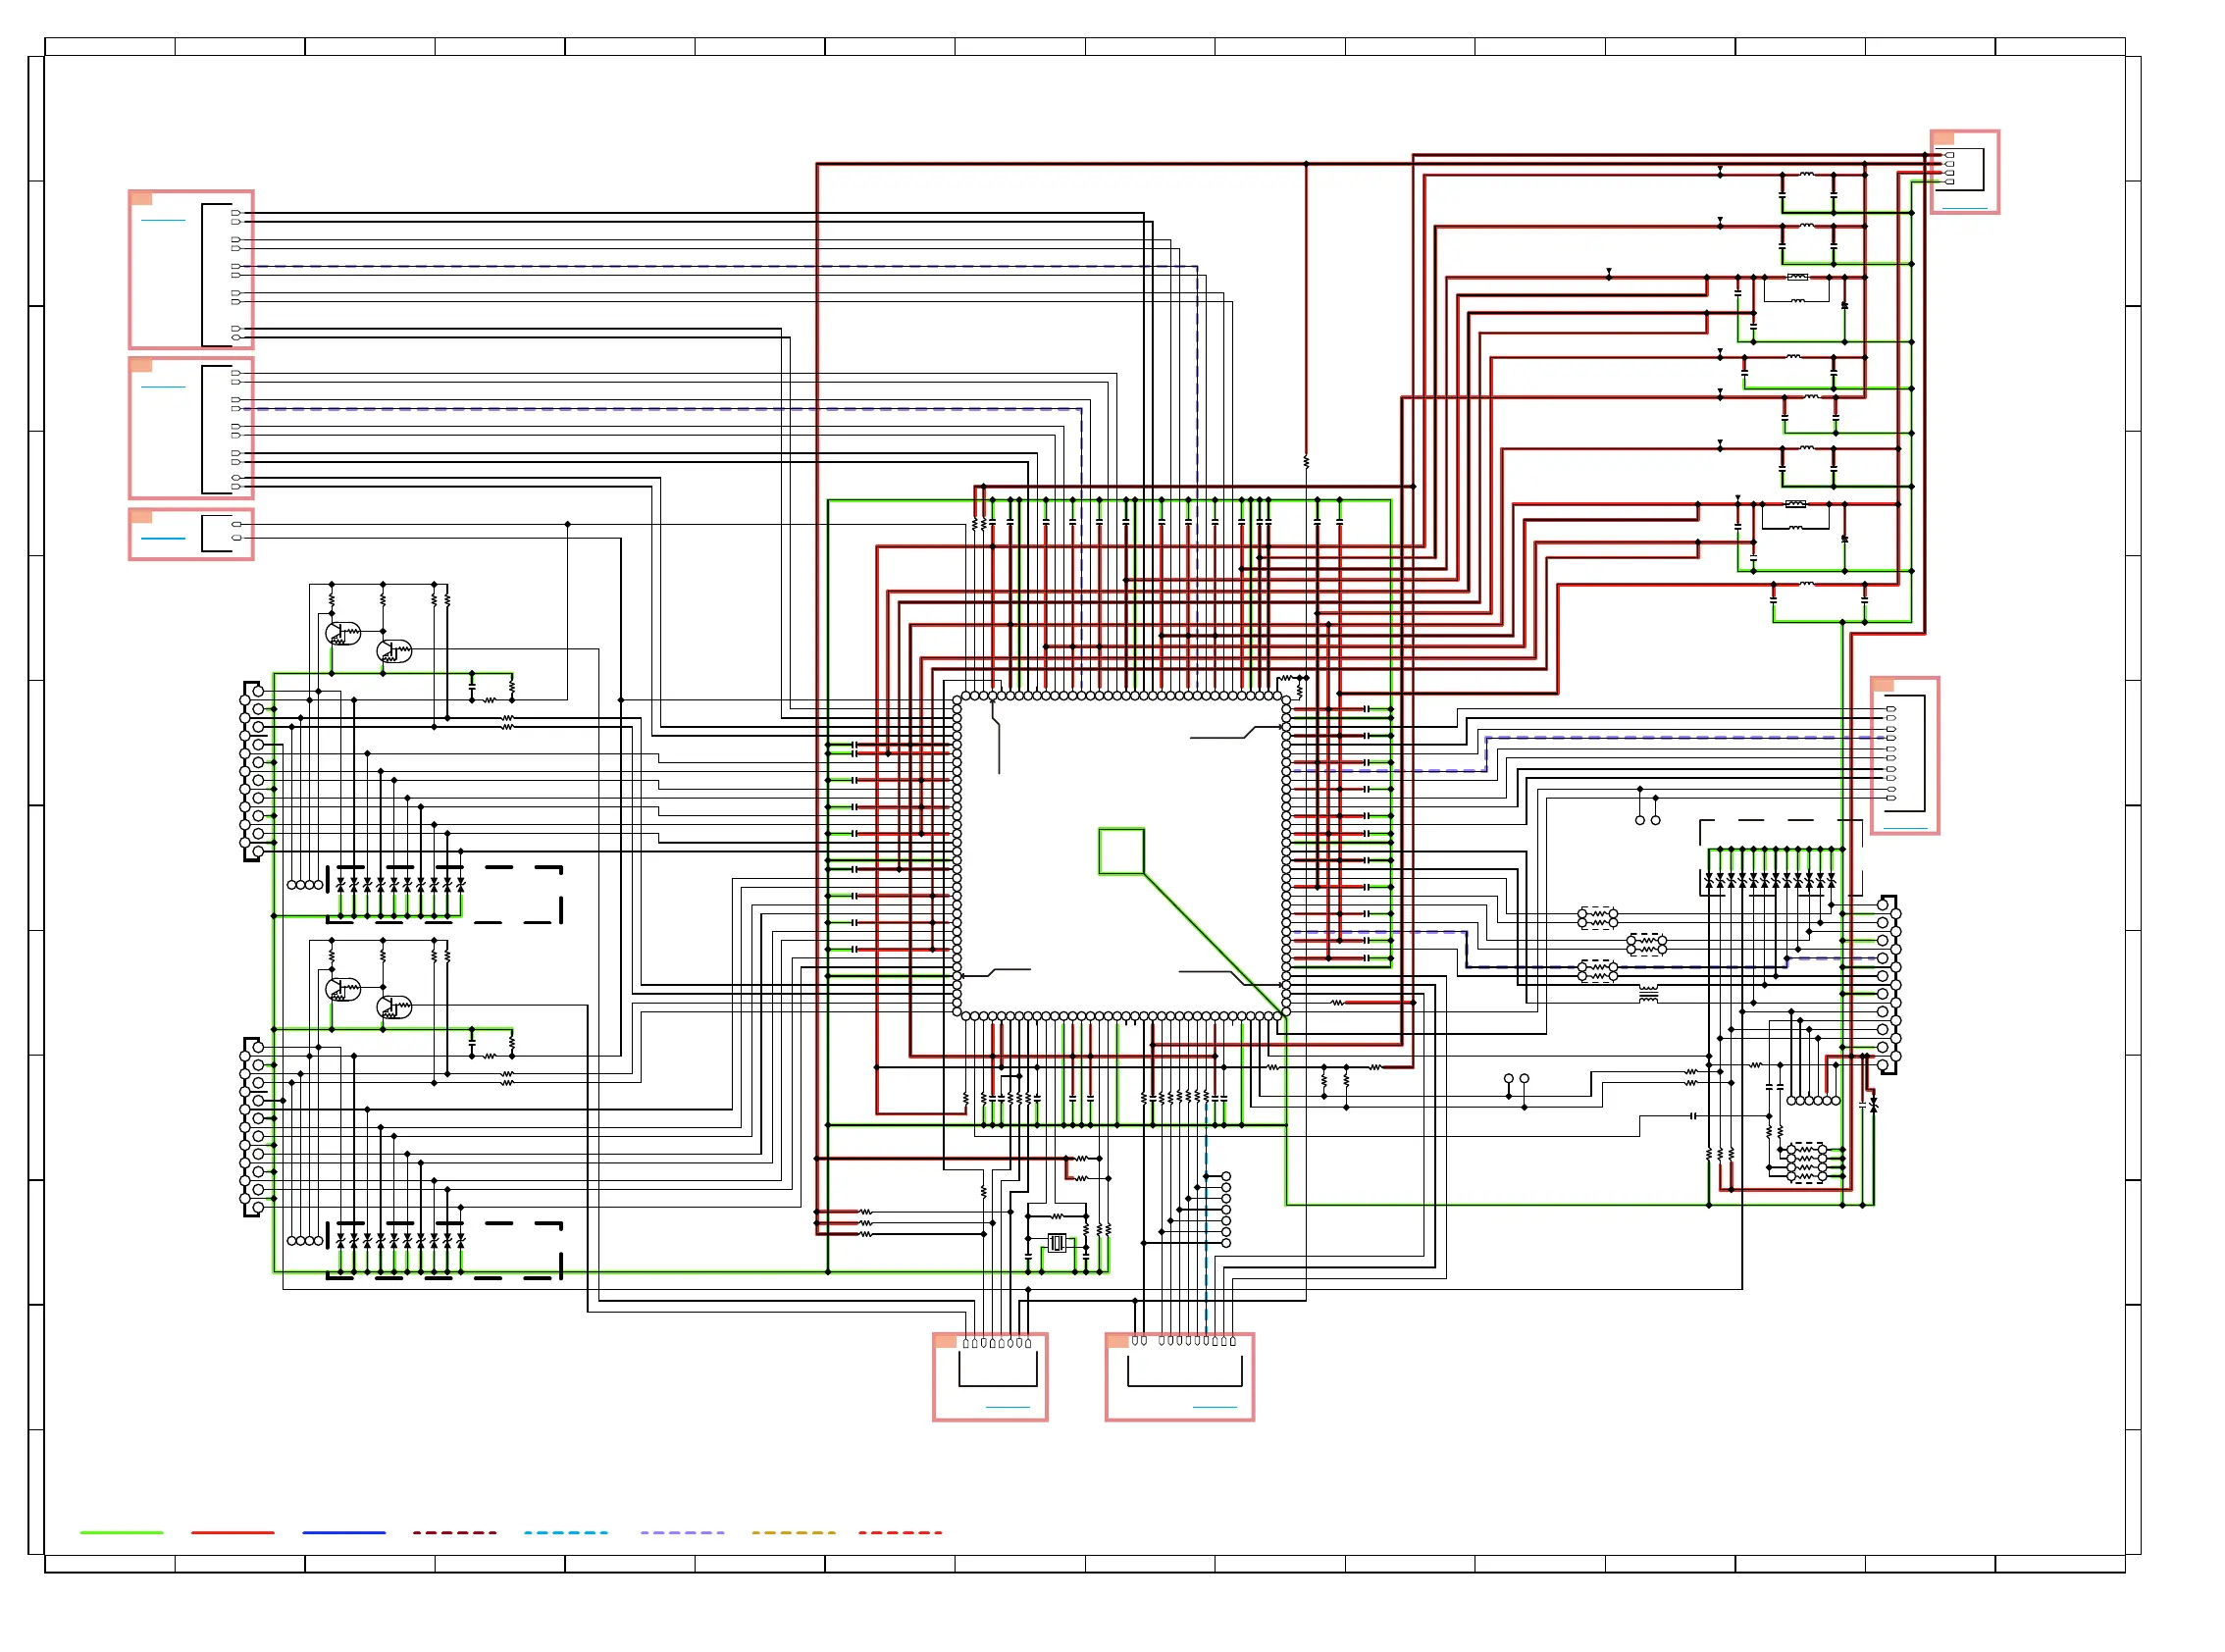2225x1652 pixels.
Task: Click the amber dashed legend line
Action: [x=793, y=1533]
